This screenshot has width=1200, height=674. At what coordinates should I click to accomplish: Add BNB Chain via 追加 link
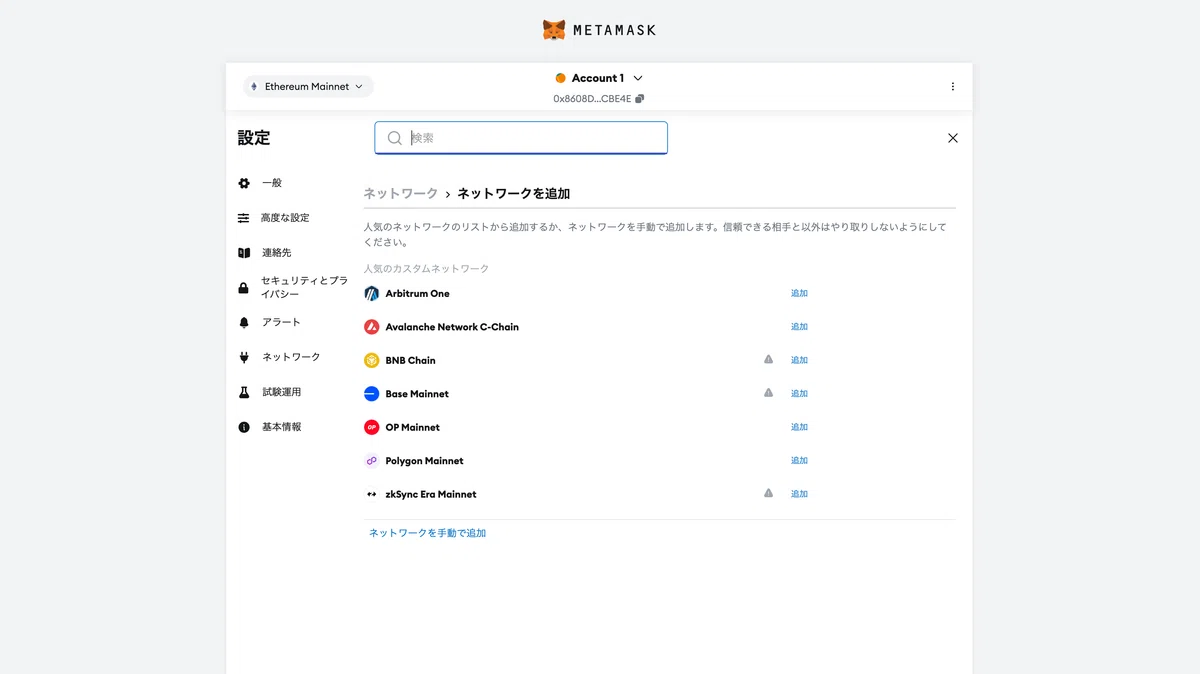(x=799, y=360)
